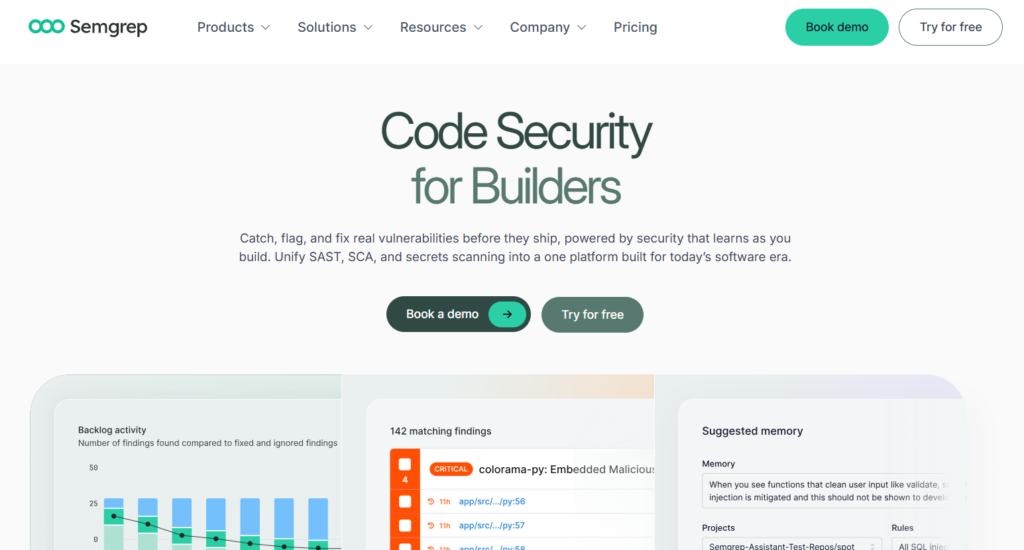
Task: Click the arrow icon in Book a demo
Action: coord(507,314)
